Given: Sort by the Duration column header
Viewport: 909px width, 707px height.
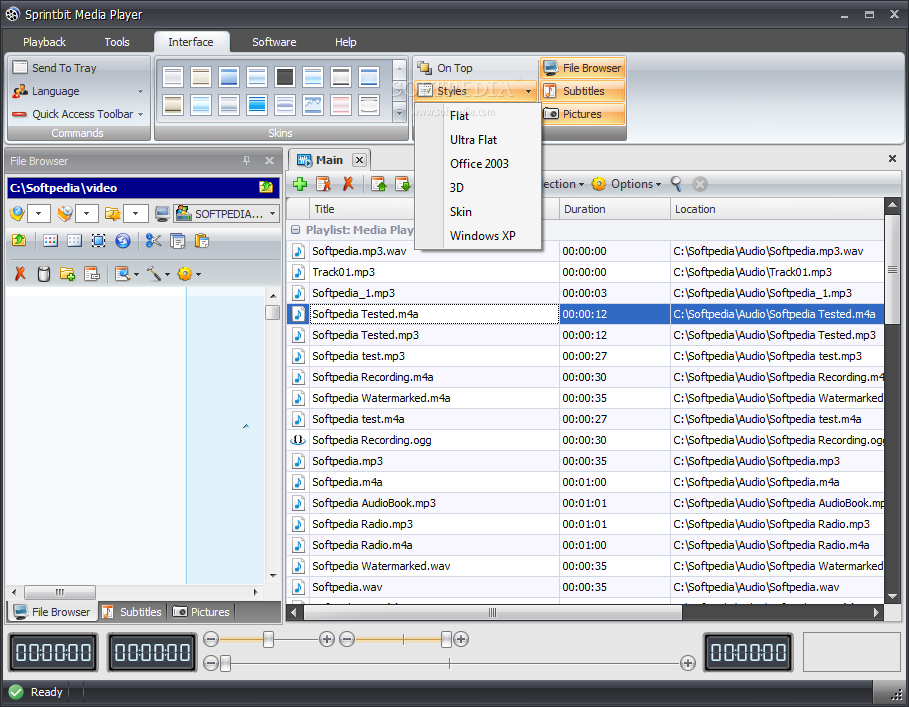Looking at the screenshot, I should click(x=615, y=209).
